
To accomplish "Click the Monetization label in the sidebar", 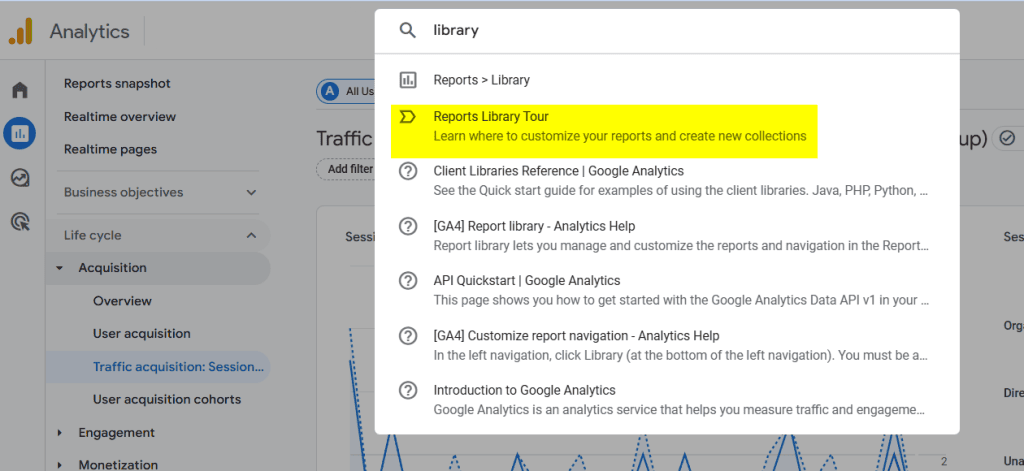I will click(118, 465).
